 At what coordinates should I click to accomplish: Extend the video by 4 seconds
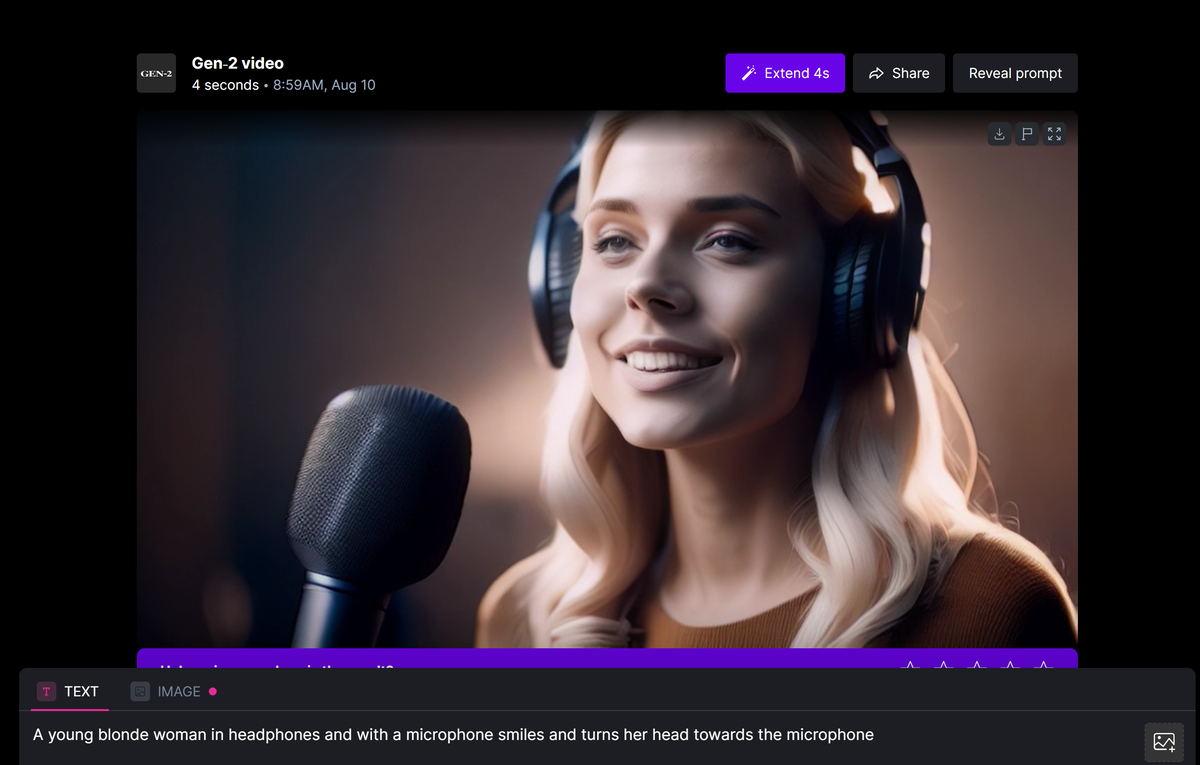785,73
